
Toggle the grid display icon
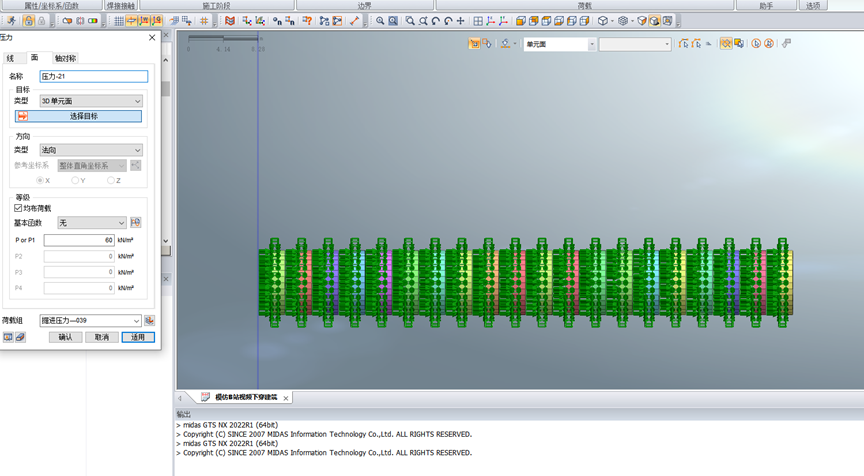119,21
